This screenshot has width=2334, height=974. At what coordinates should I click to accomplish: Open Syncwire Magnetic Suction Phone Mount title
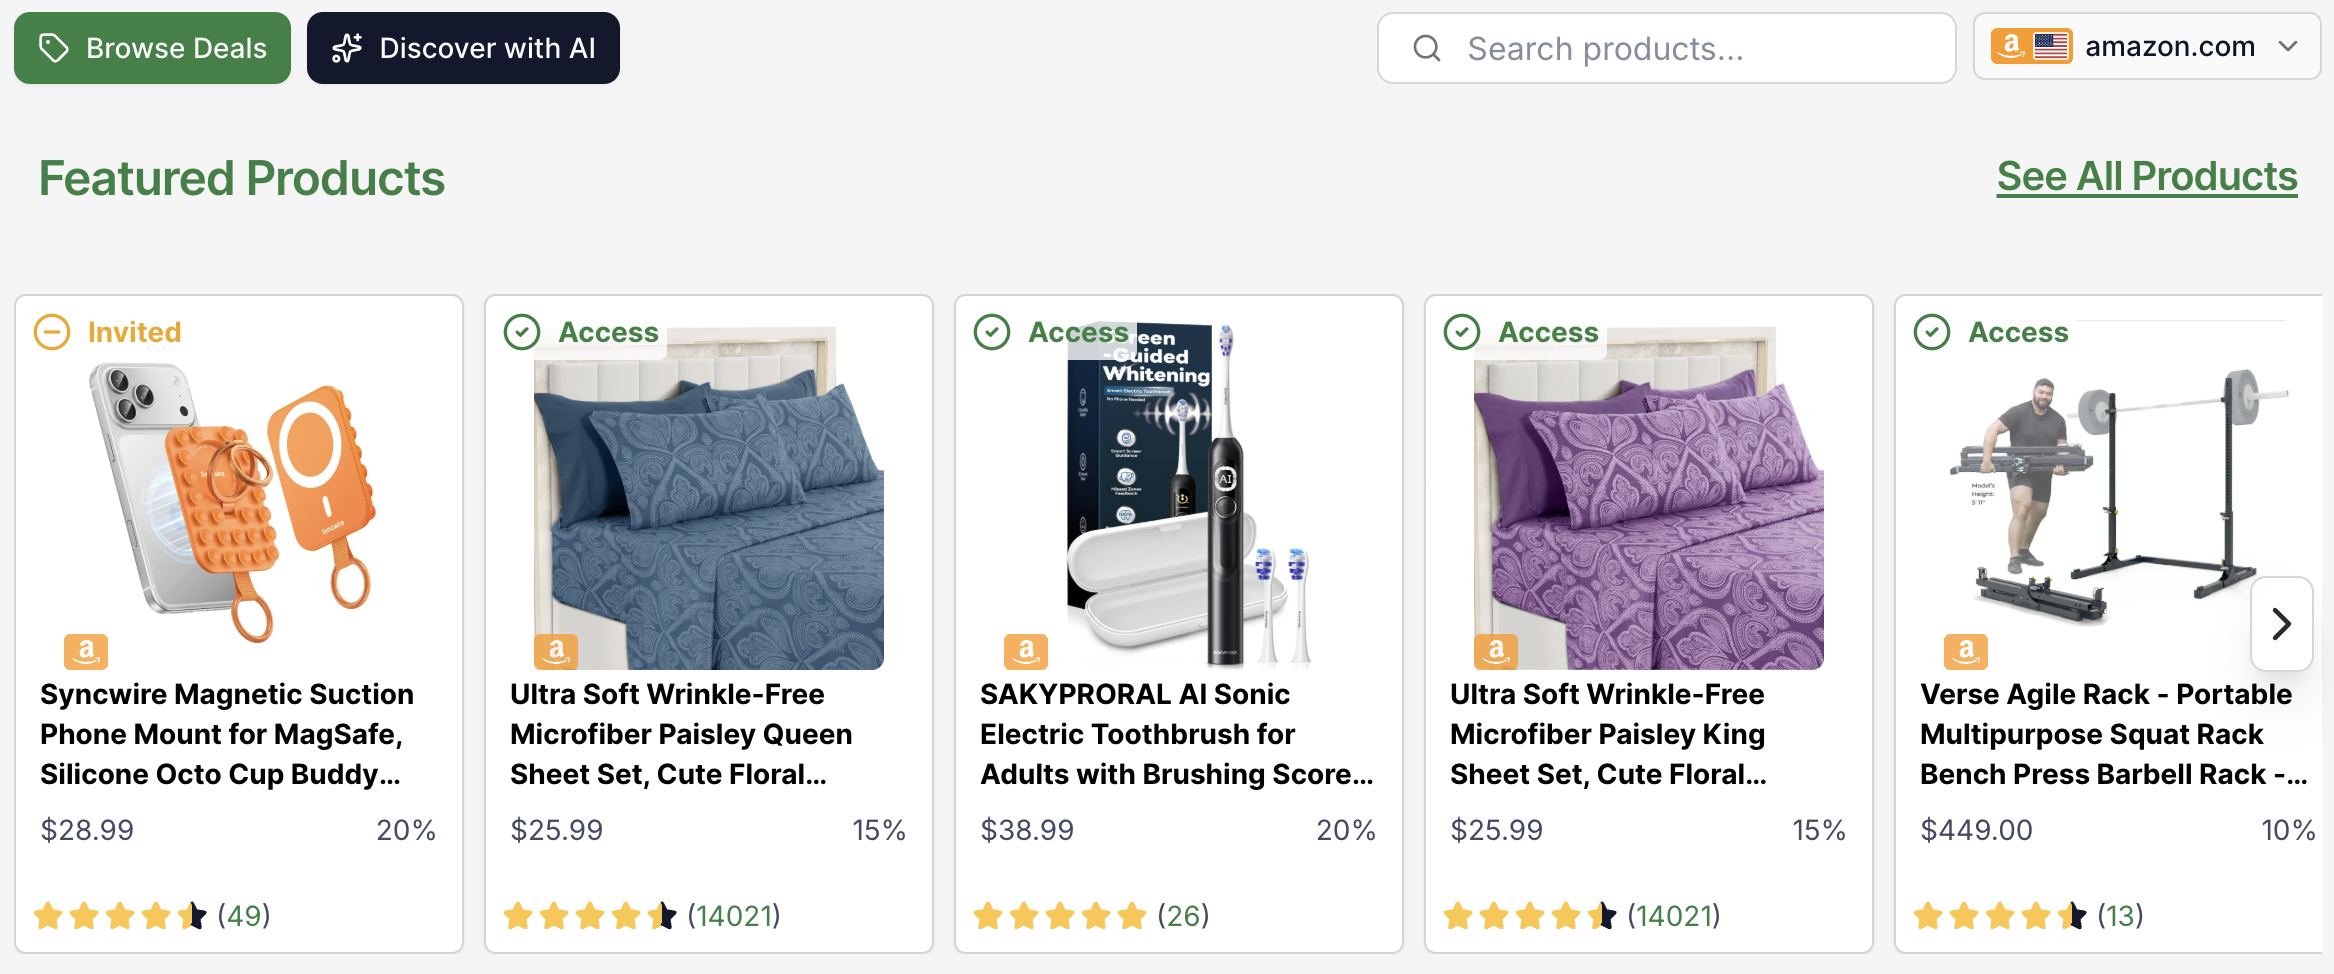point(227,734)
